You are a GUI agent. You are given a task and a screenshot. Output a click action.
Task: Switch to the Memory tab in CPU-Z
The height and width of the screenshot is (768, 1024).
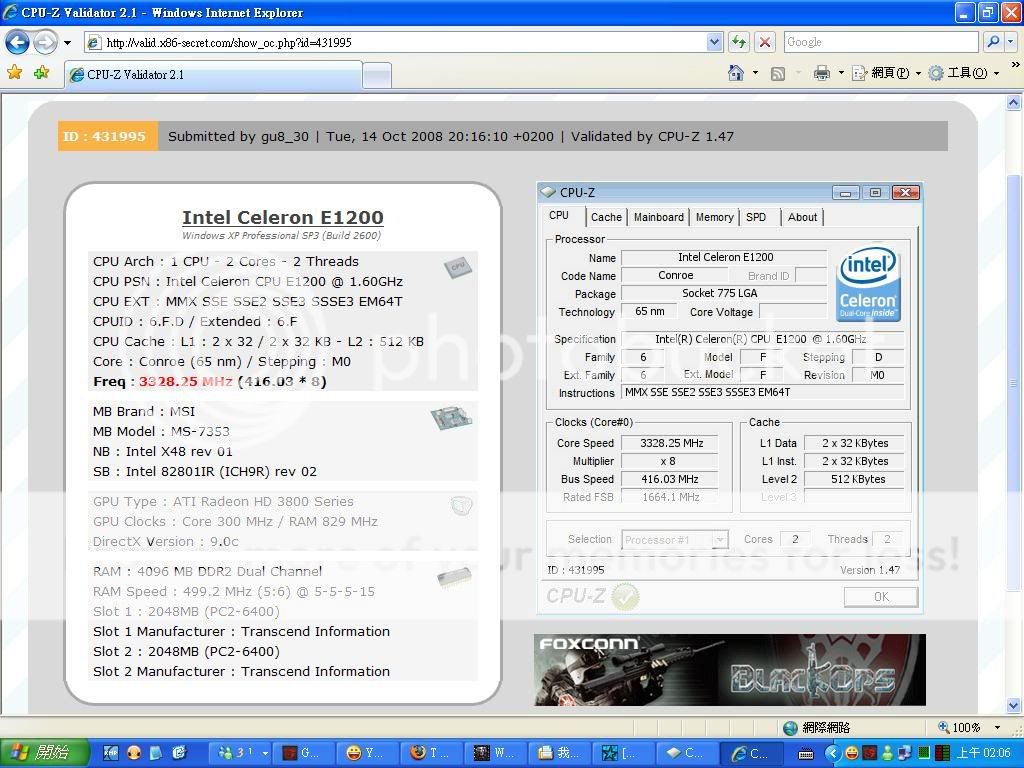[714, 217]
